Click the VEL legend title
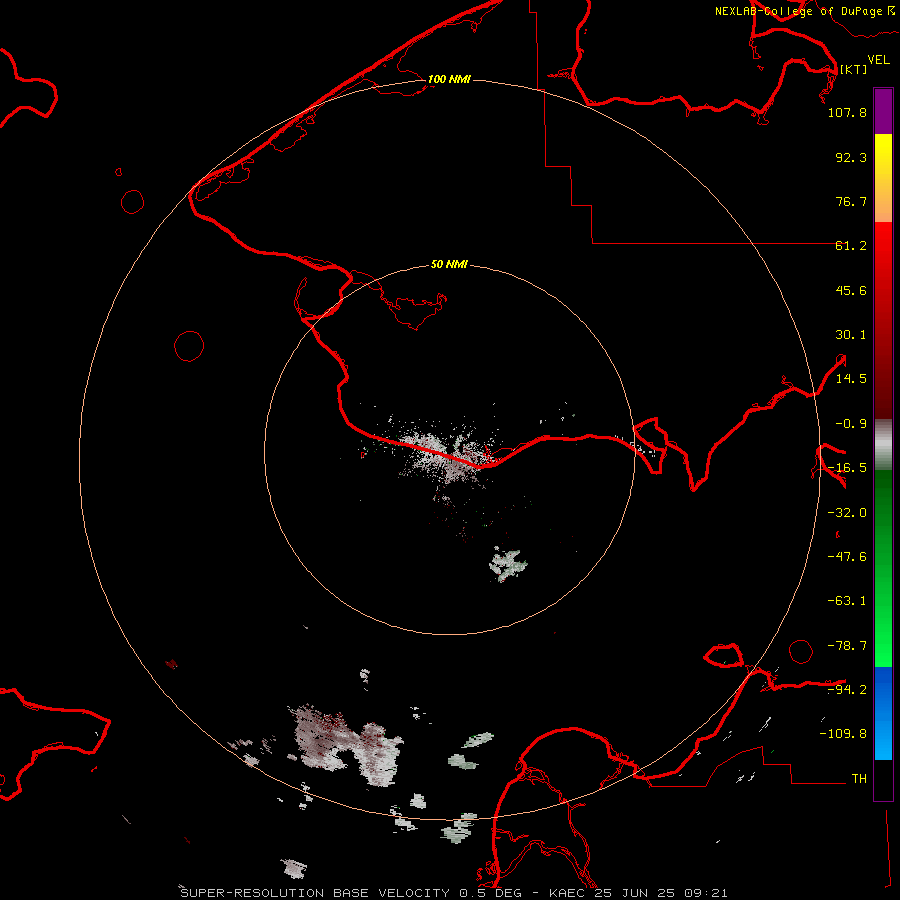The image size is (900, 900). tap(878, 60)
